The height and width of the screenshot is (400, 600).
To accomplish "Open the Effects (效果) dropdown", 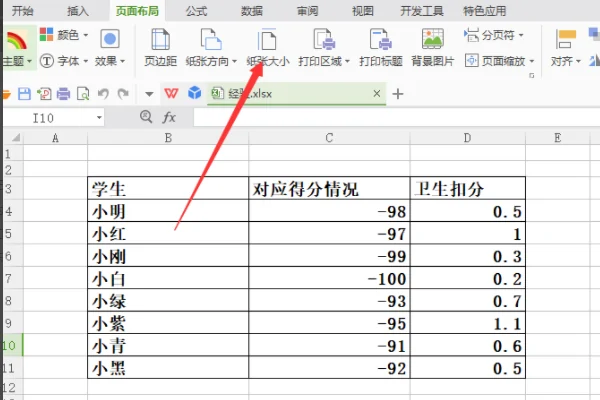I will [x=110, y=49].
